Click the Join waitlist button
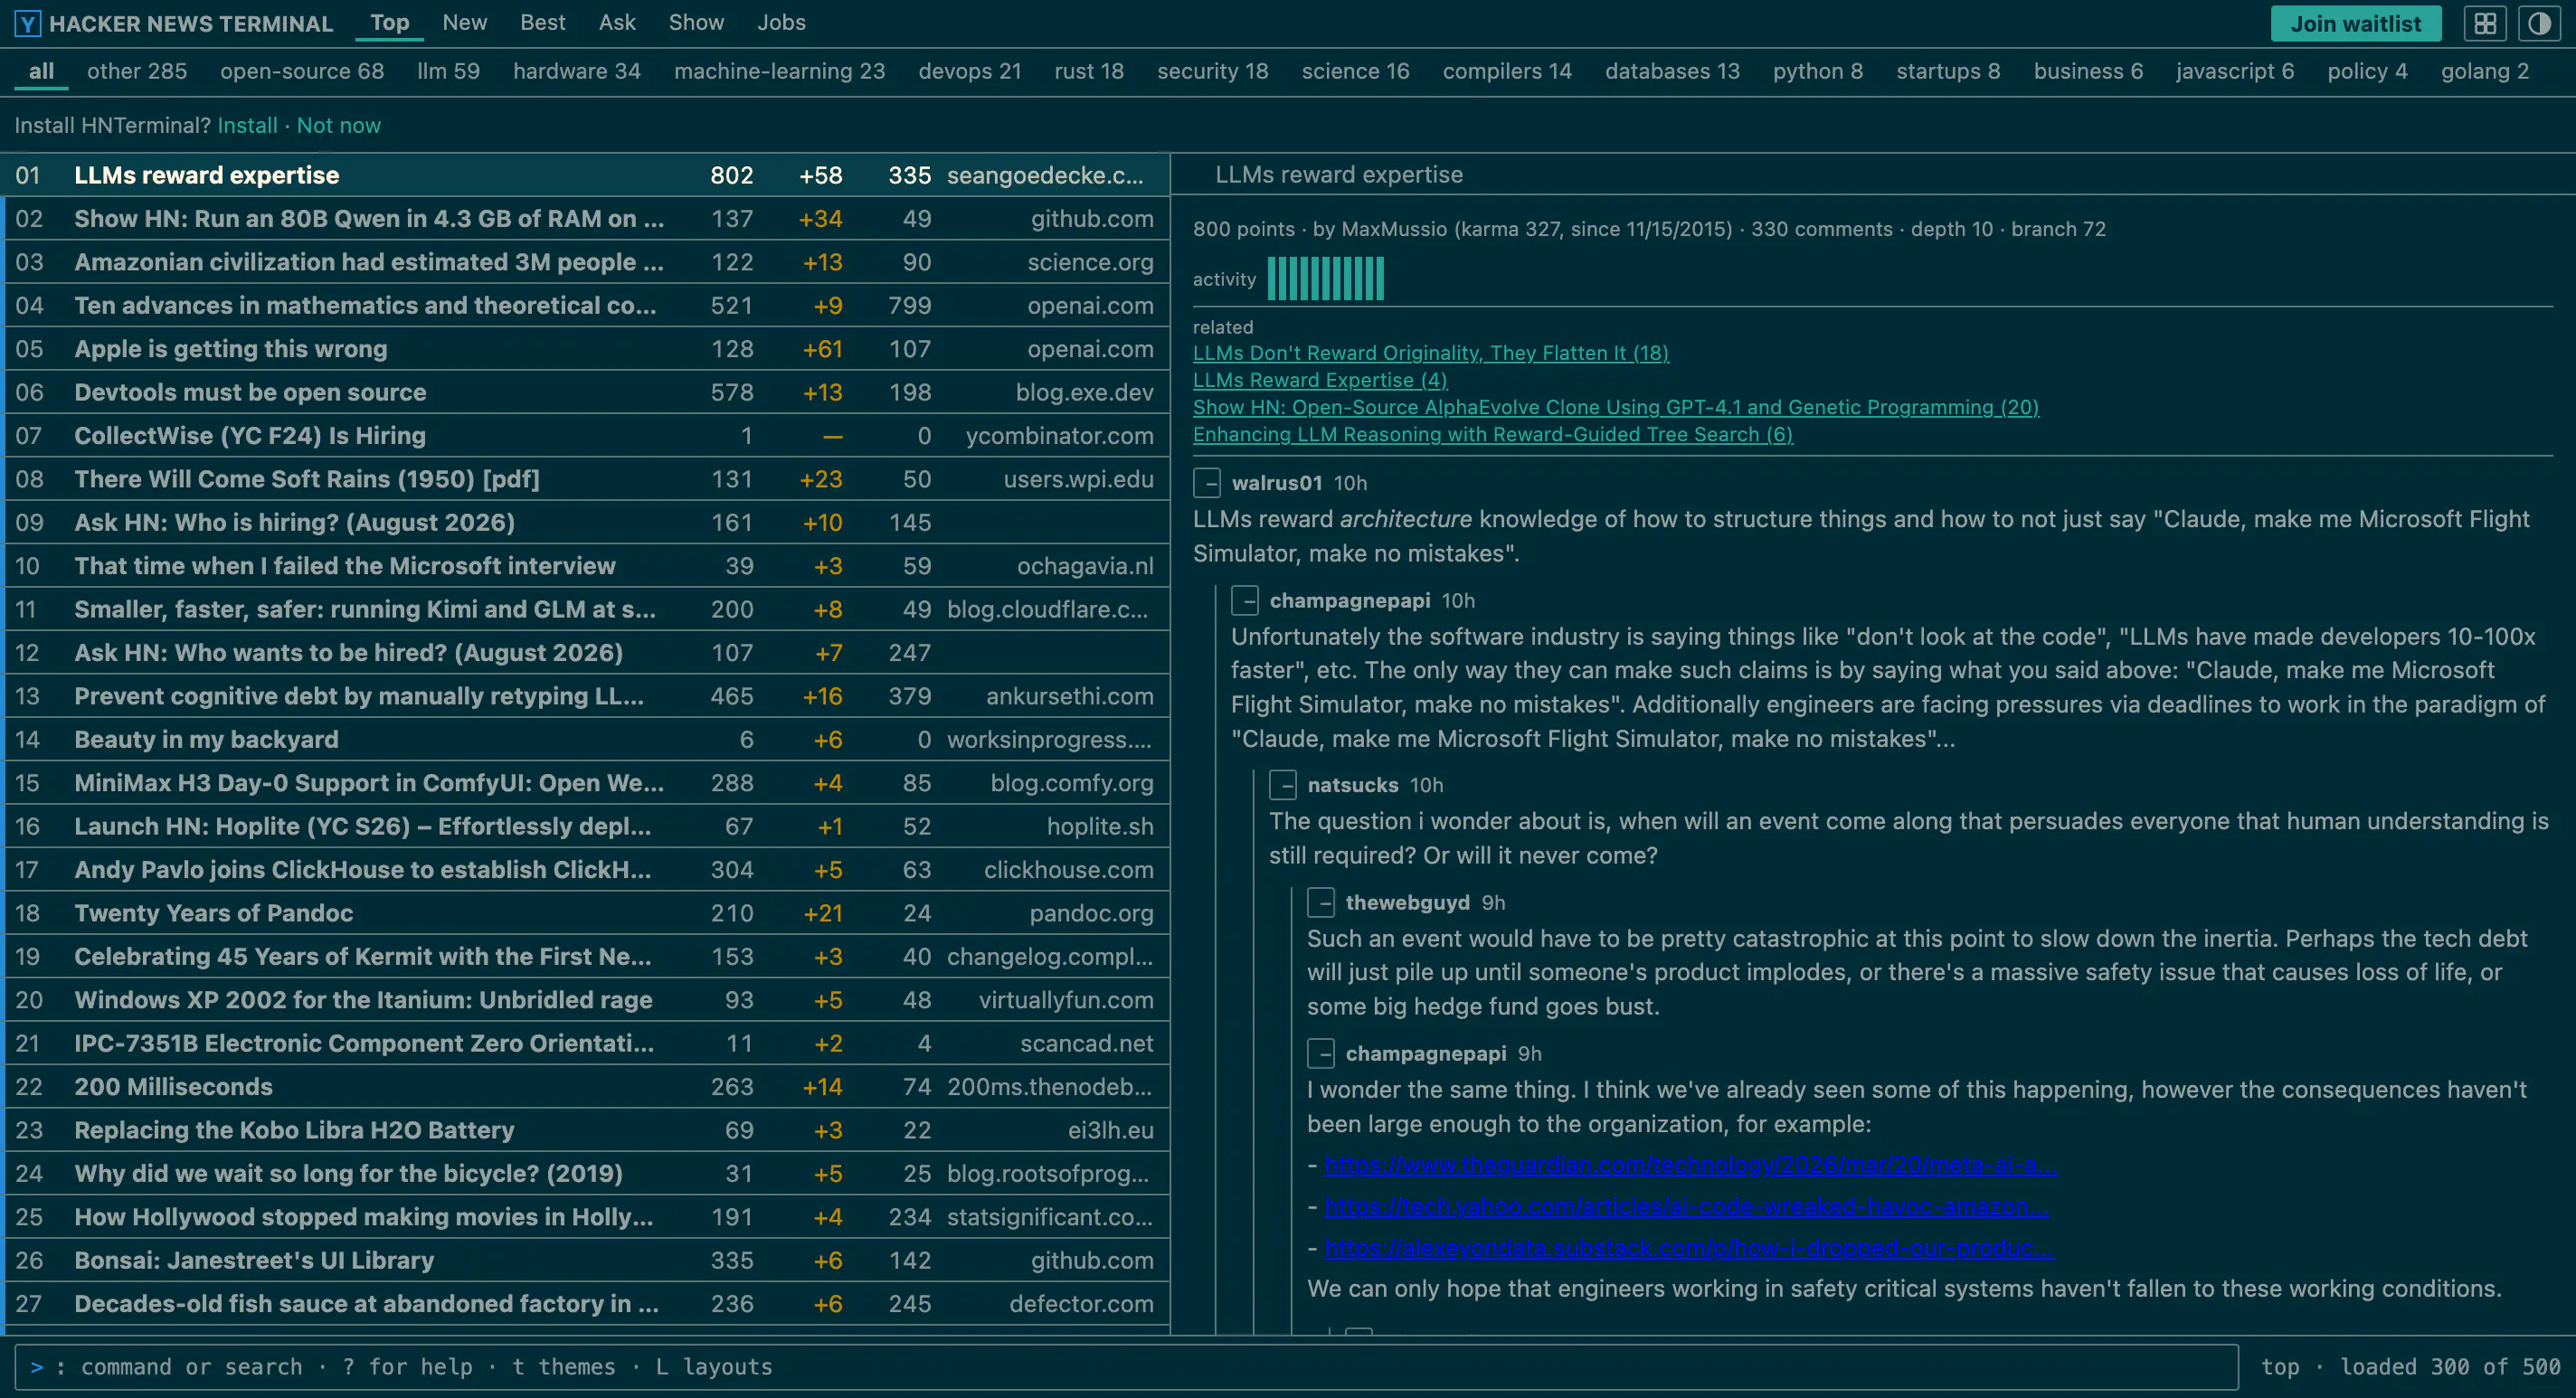Image resolution: width=2576 pixels, height=1398 pixels. pos(2356,23)
